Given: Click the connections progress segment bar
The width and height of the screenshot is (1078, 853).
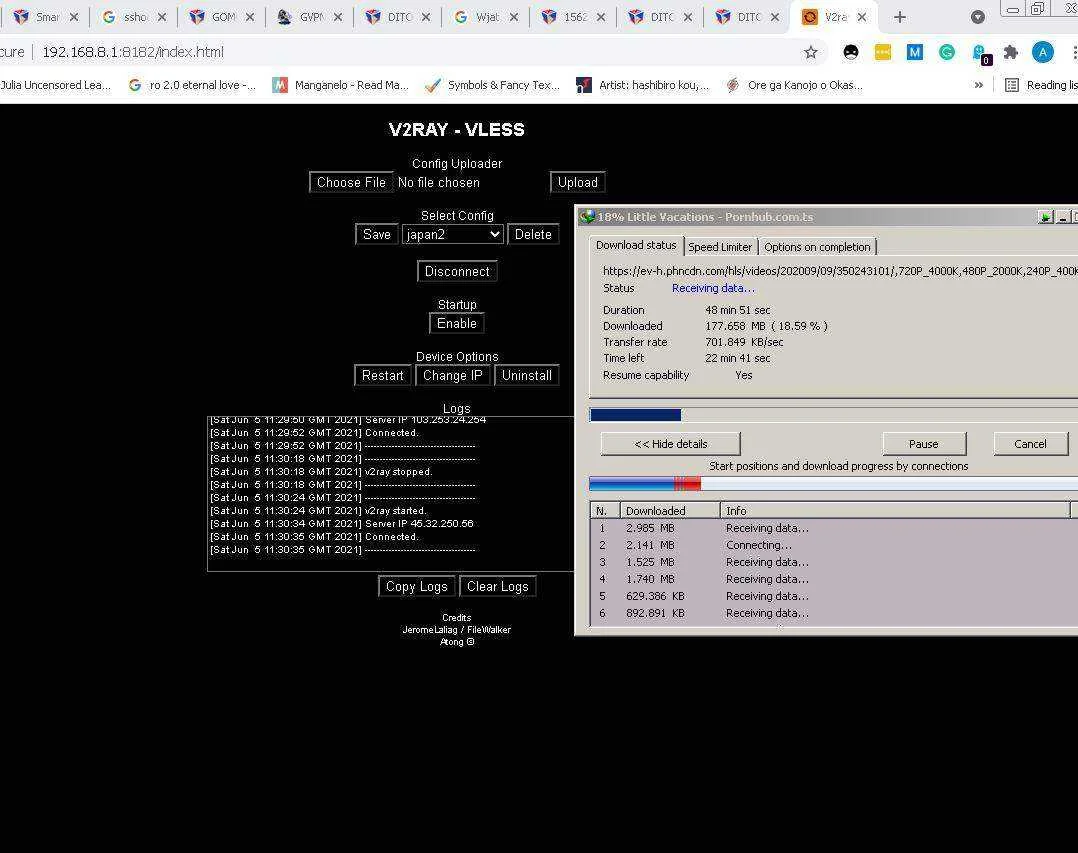Looking at the screenshot, I should click(833, 484).
